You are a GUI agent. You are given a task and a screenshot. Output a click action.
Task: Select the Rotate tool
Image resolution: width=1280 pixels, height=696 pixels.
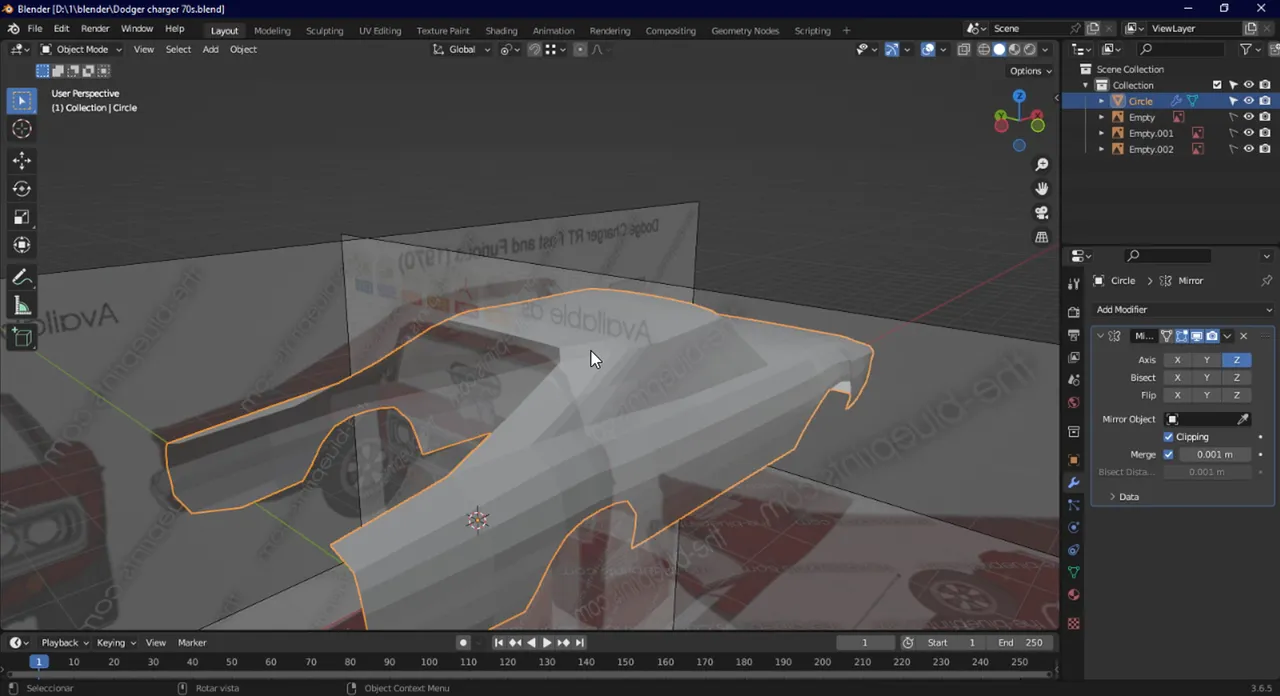22,188
